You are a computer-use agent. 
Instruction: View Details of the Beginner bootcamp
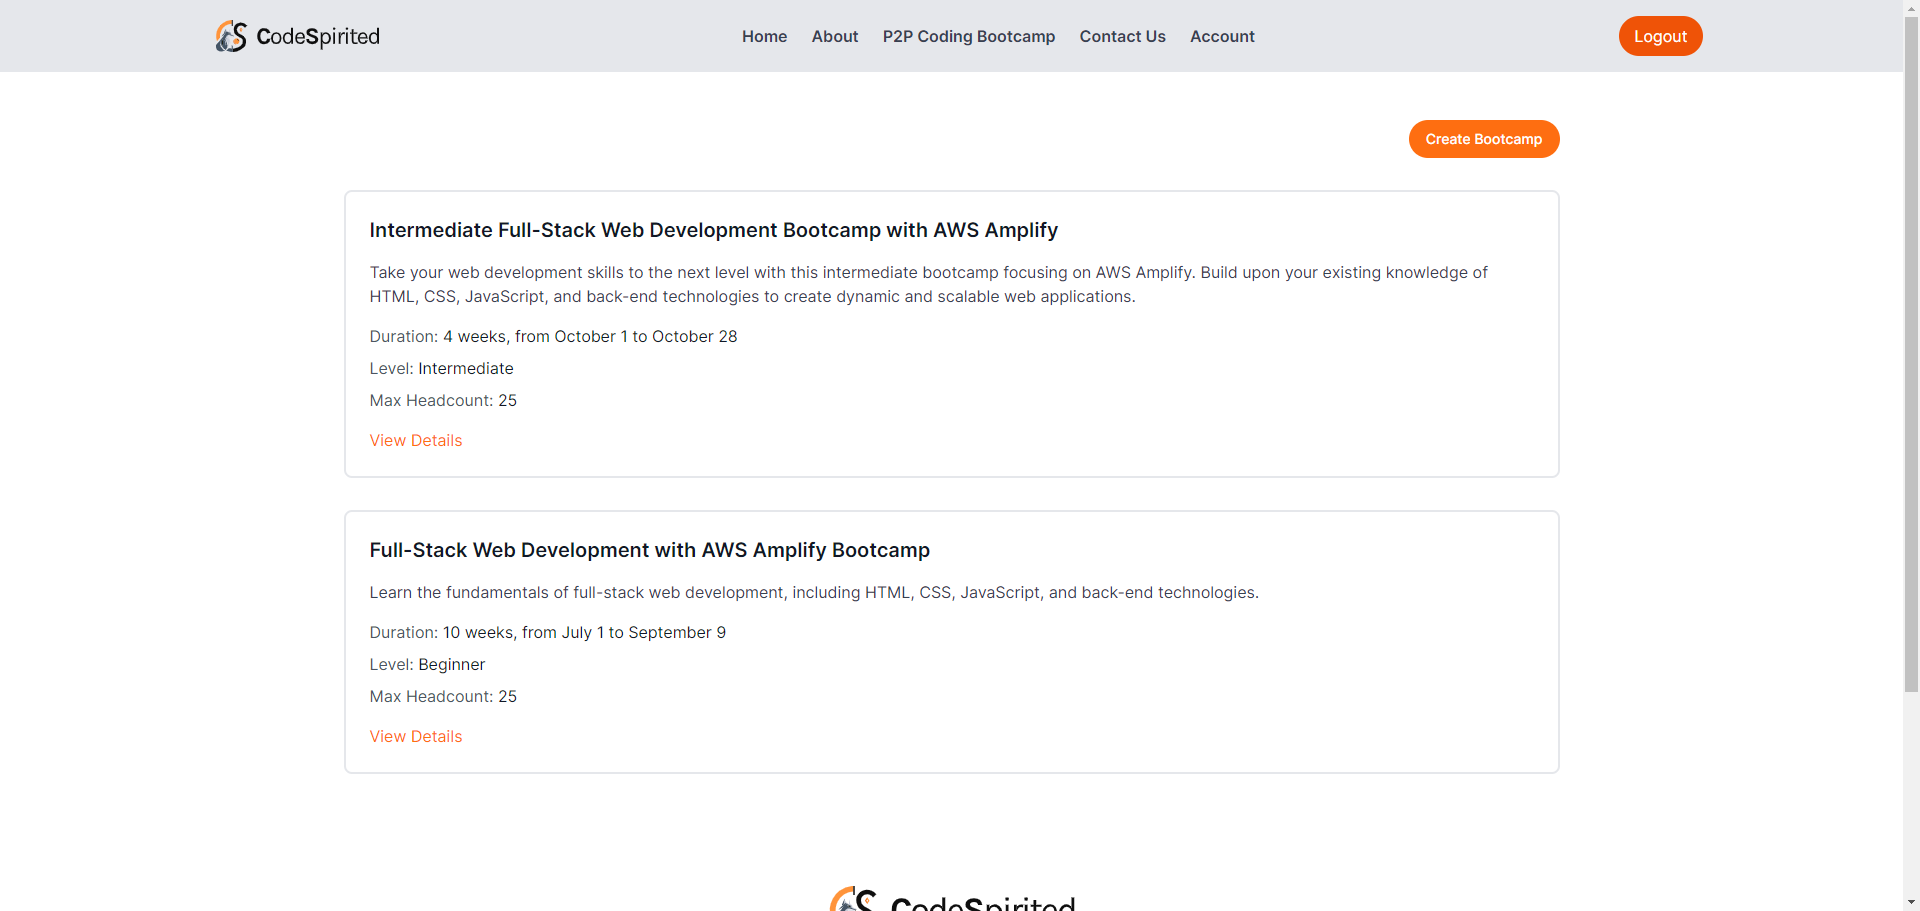416,736
